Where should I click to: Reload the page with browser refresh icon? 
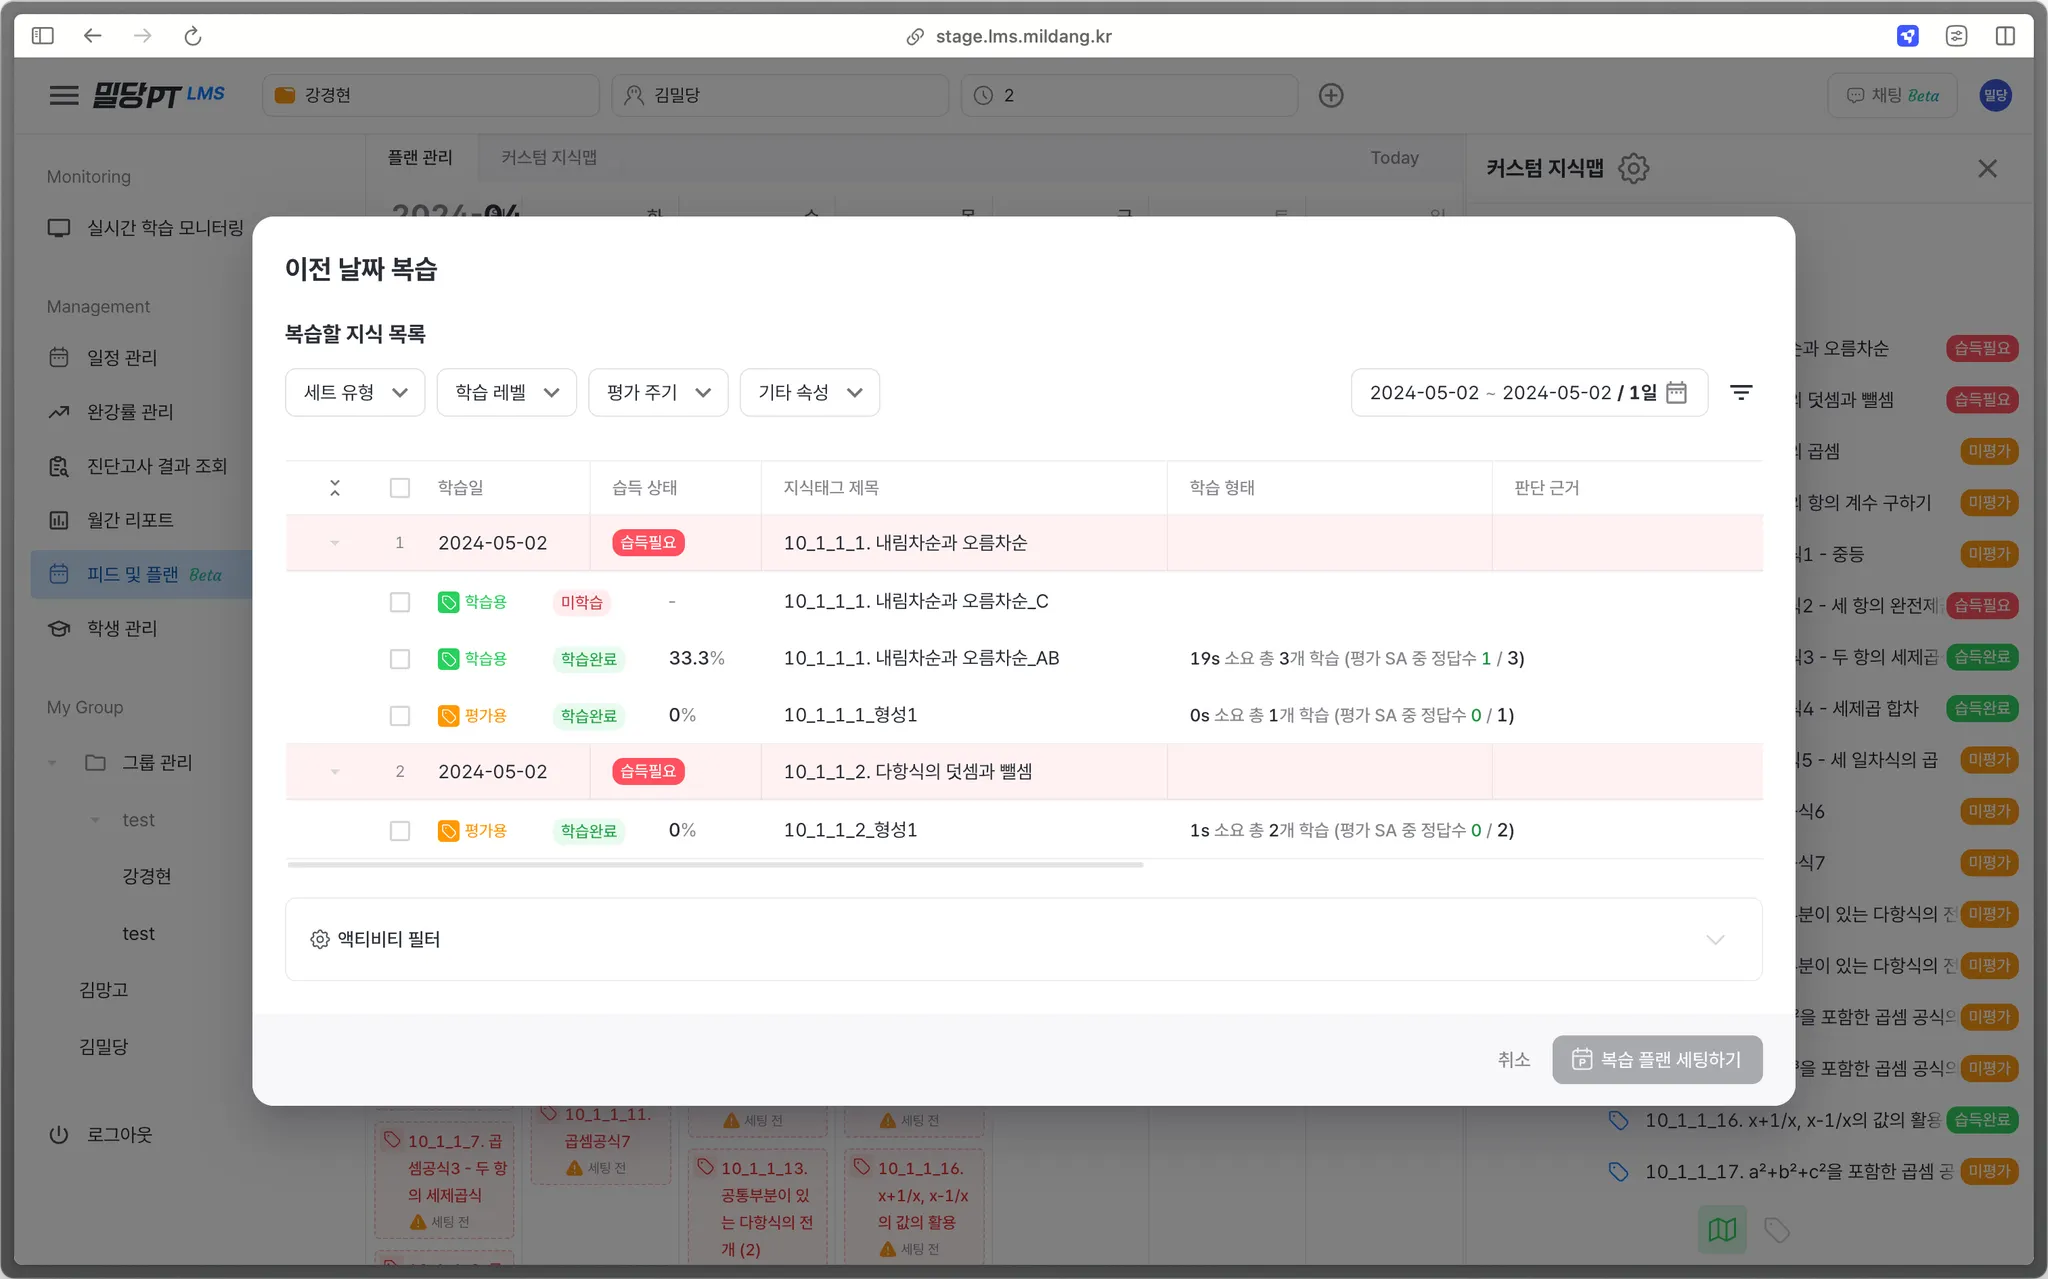tap(193, 36)
